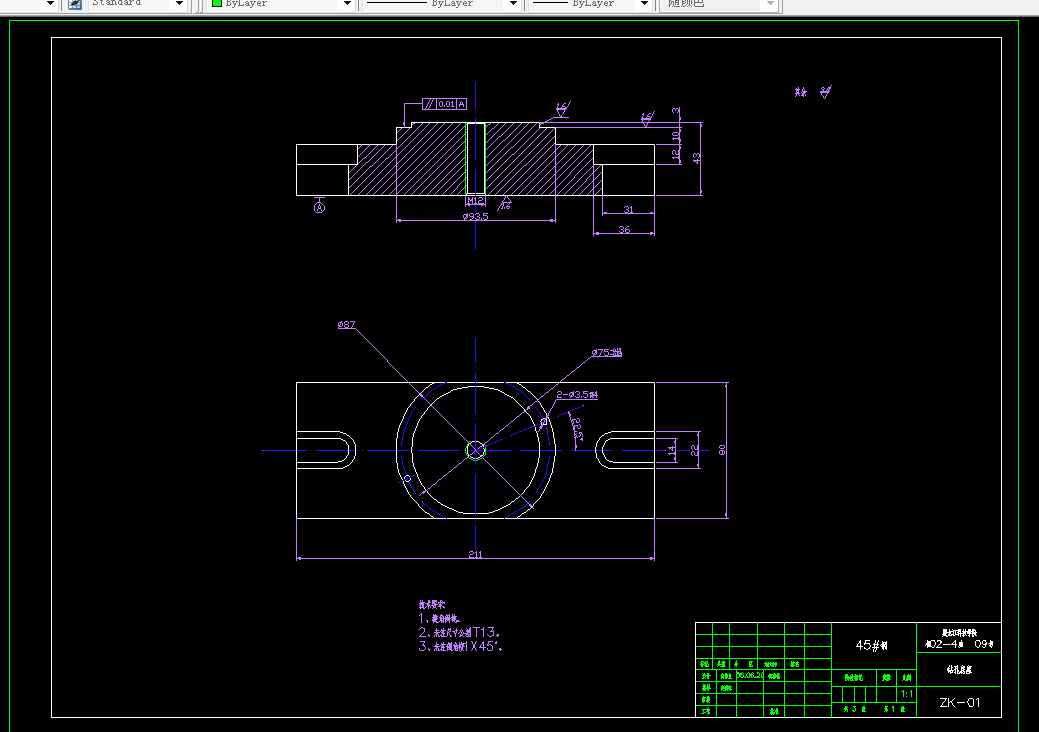Select the 12 step height dimension
The height and width of the screenshot is (732, 1039).
point(676,154)
